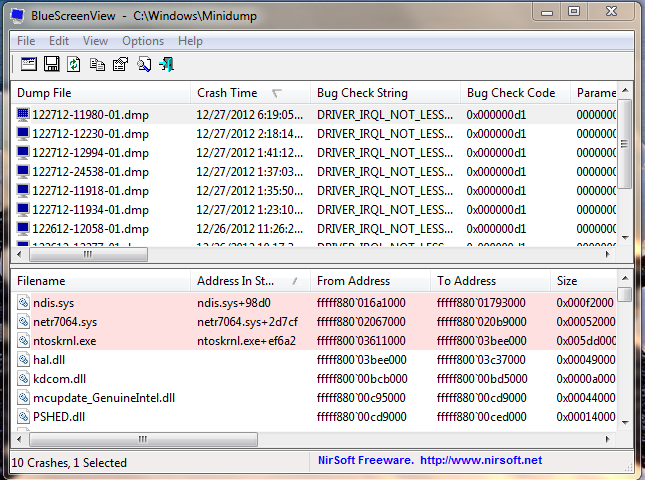Sort by Bug Check String column
Viewport: 645px width, 480px height.
pyautogui.click(x=385, y=93)
